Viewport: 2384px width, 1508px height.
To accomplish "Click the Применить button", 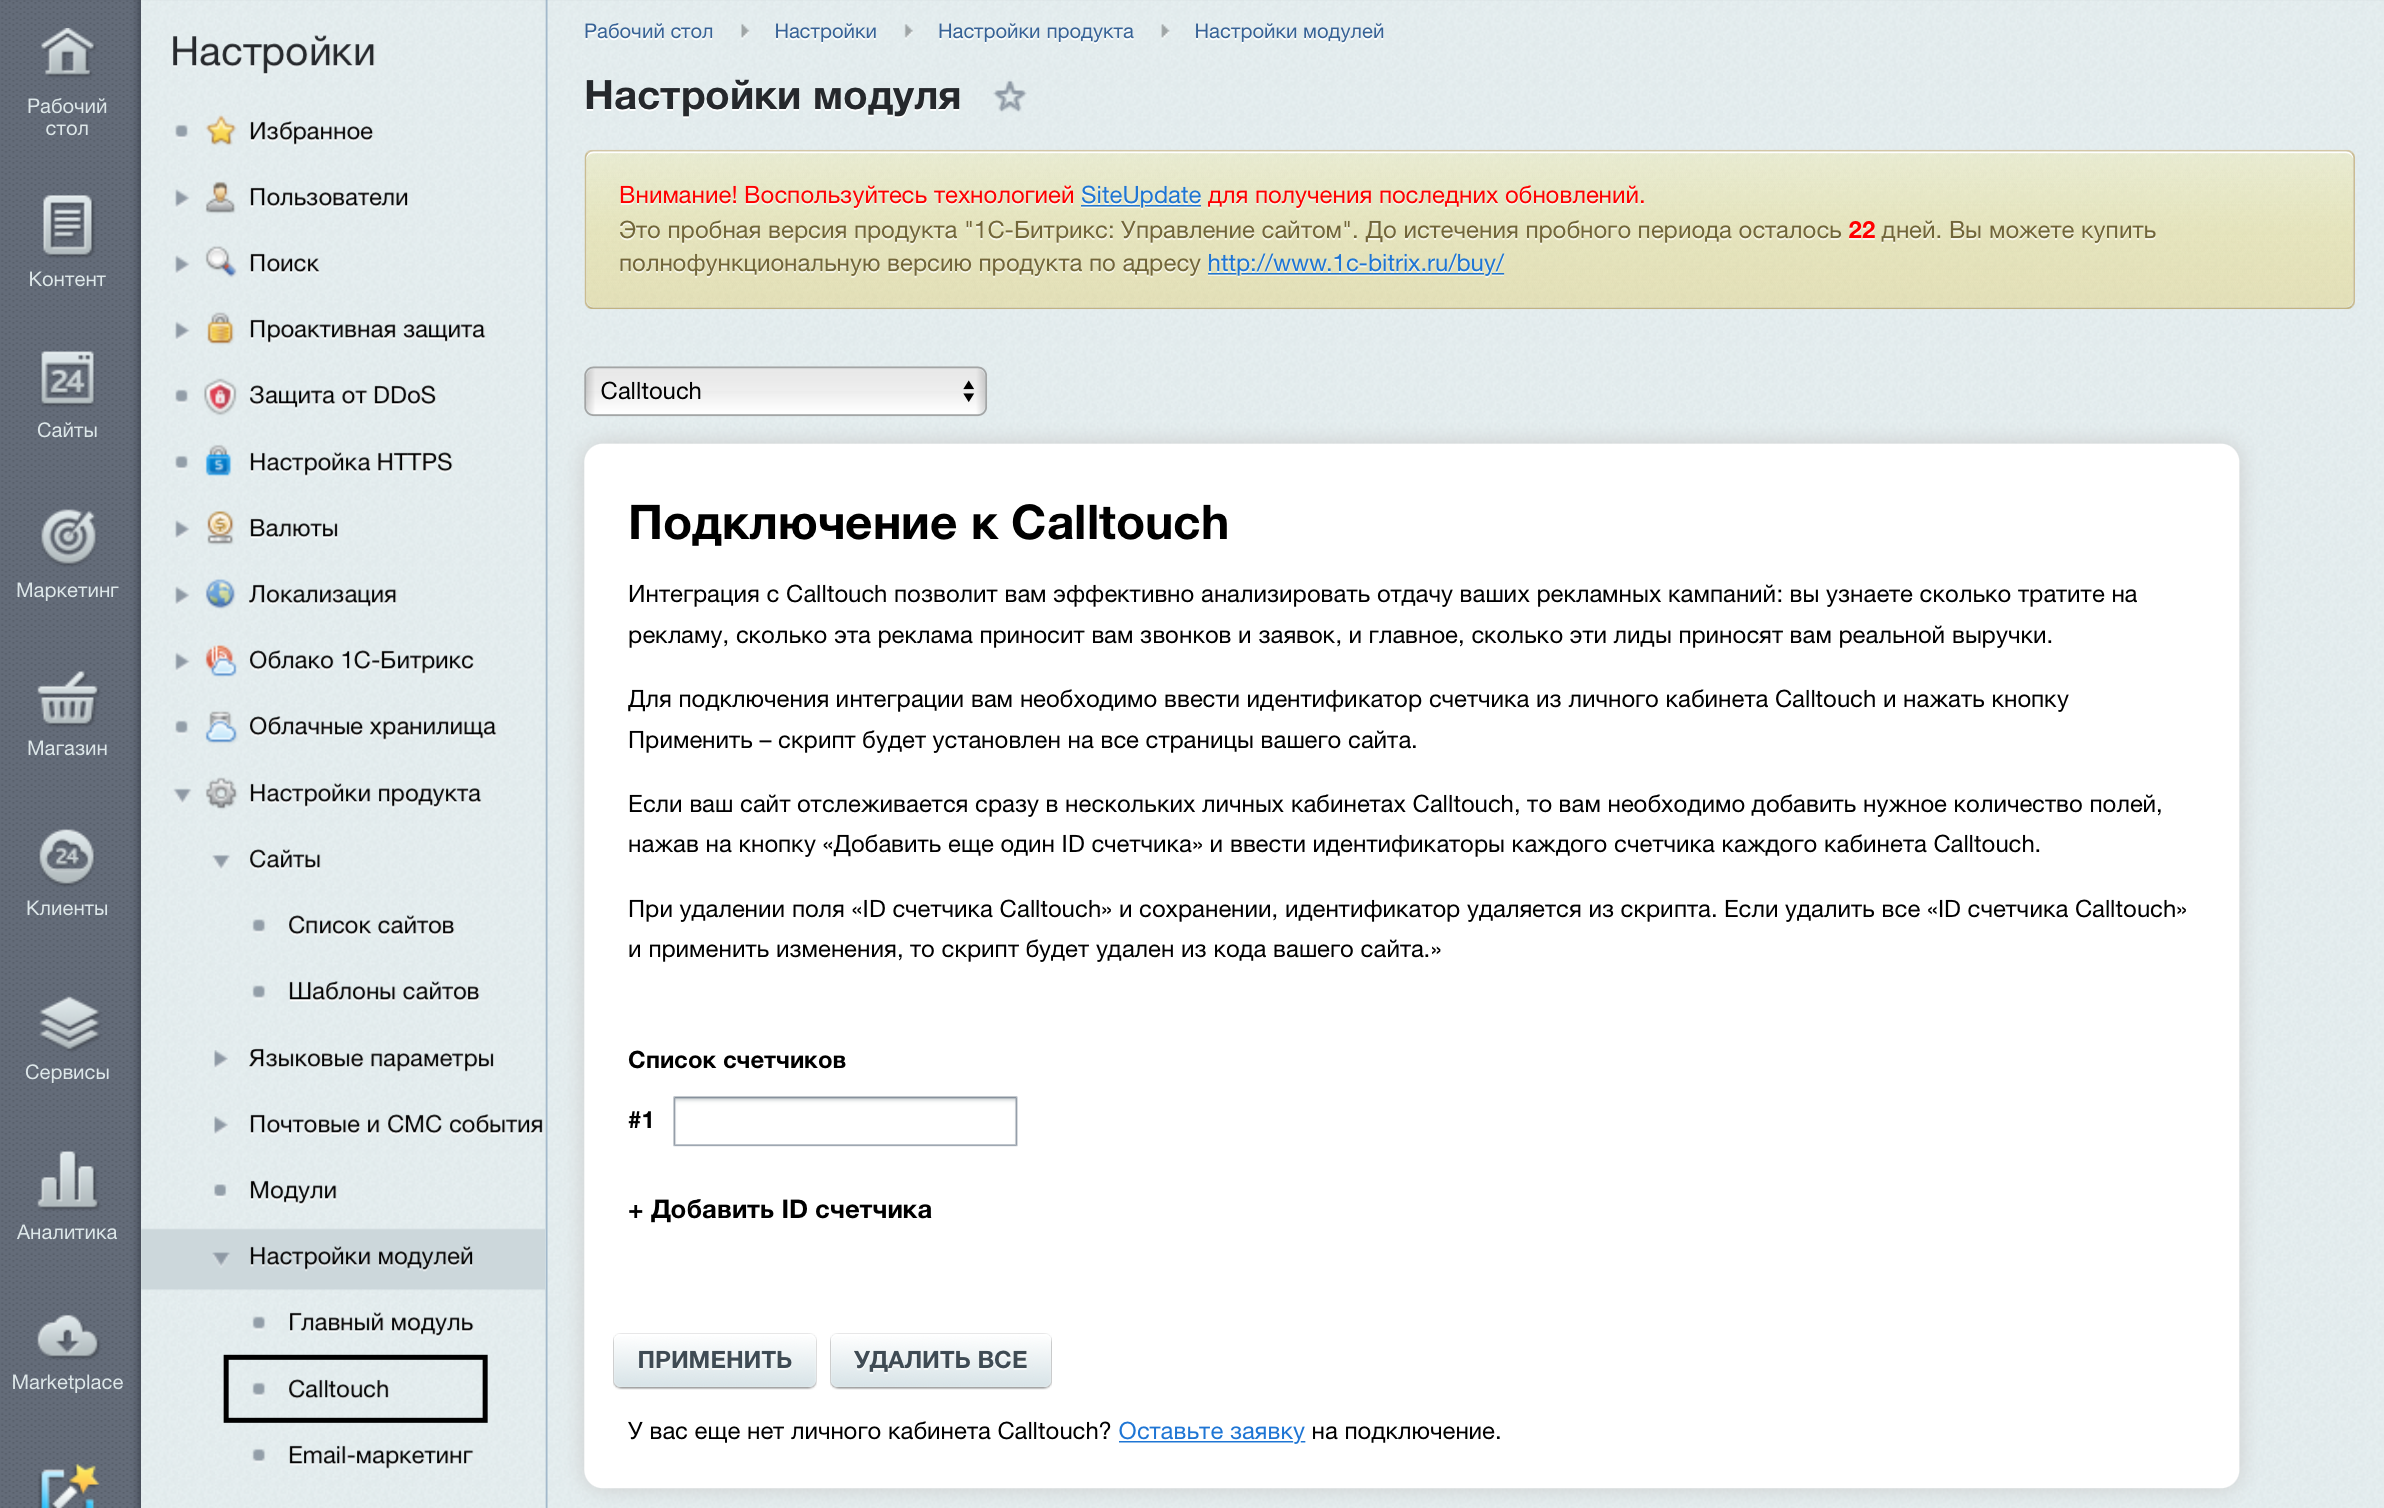I will click(714, 1359).
